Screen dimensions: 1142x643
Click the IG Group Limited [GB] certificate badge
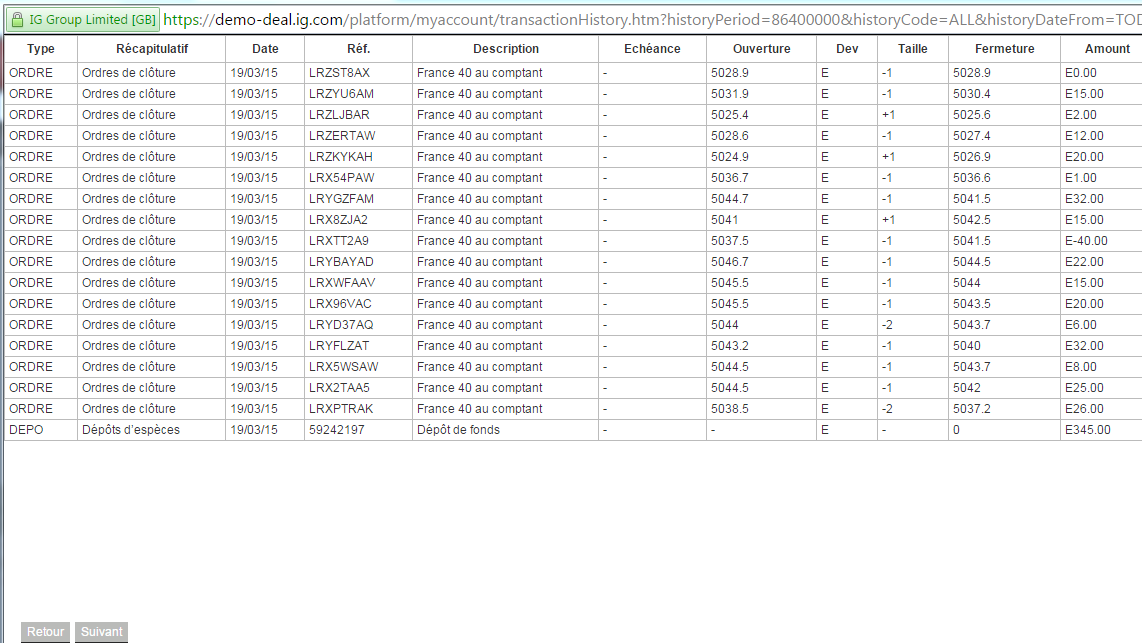coord(82,20)
